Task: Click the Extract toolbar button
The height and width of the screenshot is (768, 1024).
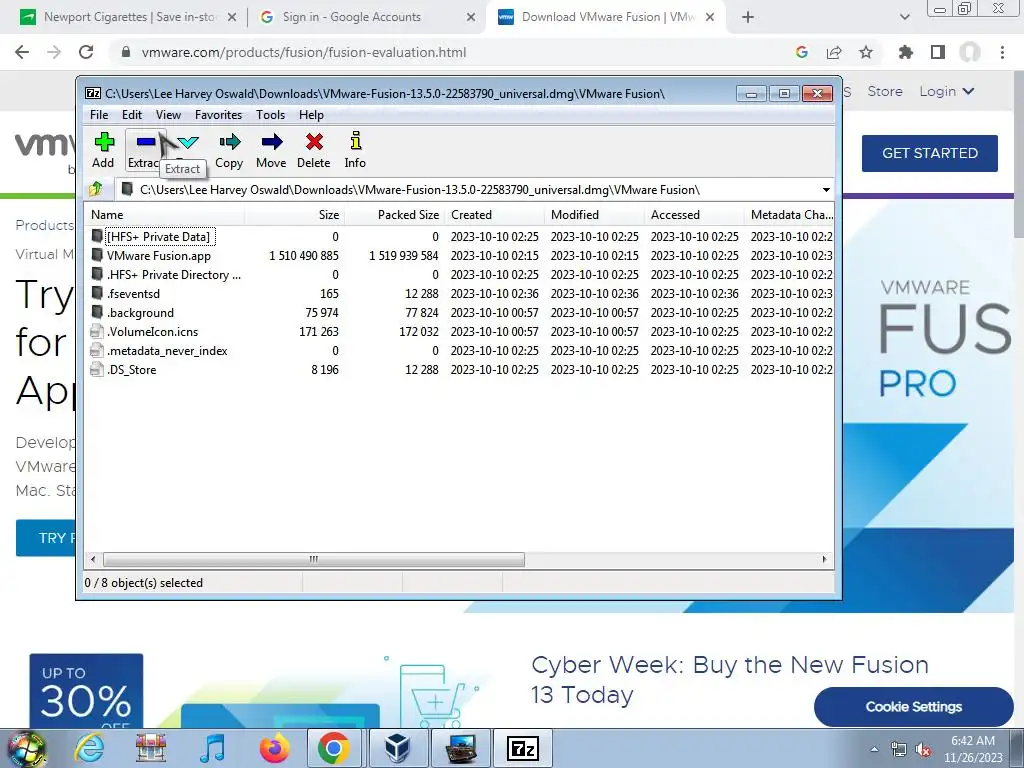Action: [x=144, y=150]
